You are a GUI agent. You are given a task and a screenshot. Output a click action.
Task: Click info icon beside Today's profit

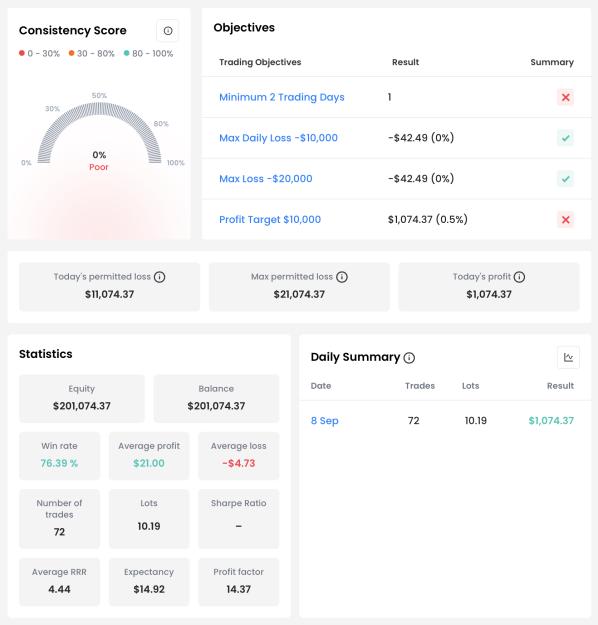[519, 277]
